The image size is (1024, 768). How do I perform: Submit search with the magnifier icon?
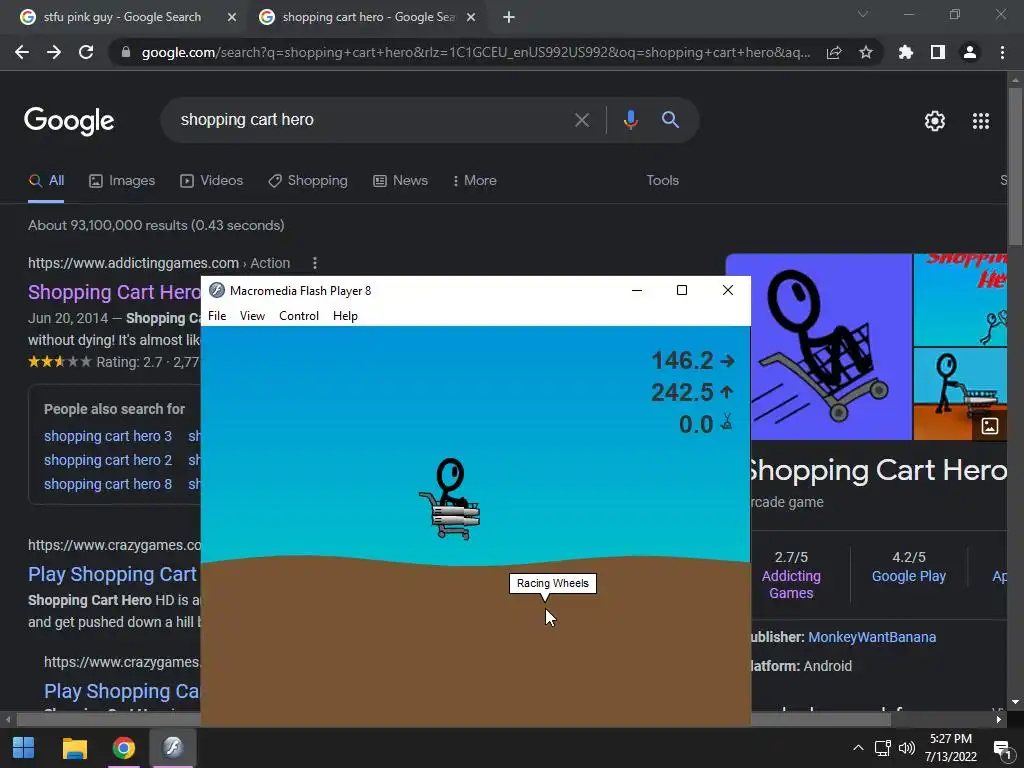pyautogui.click(x=670, y=120)
